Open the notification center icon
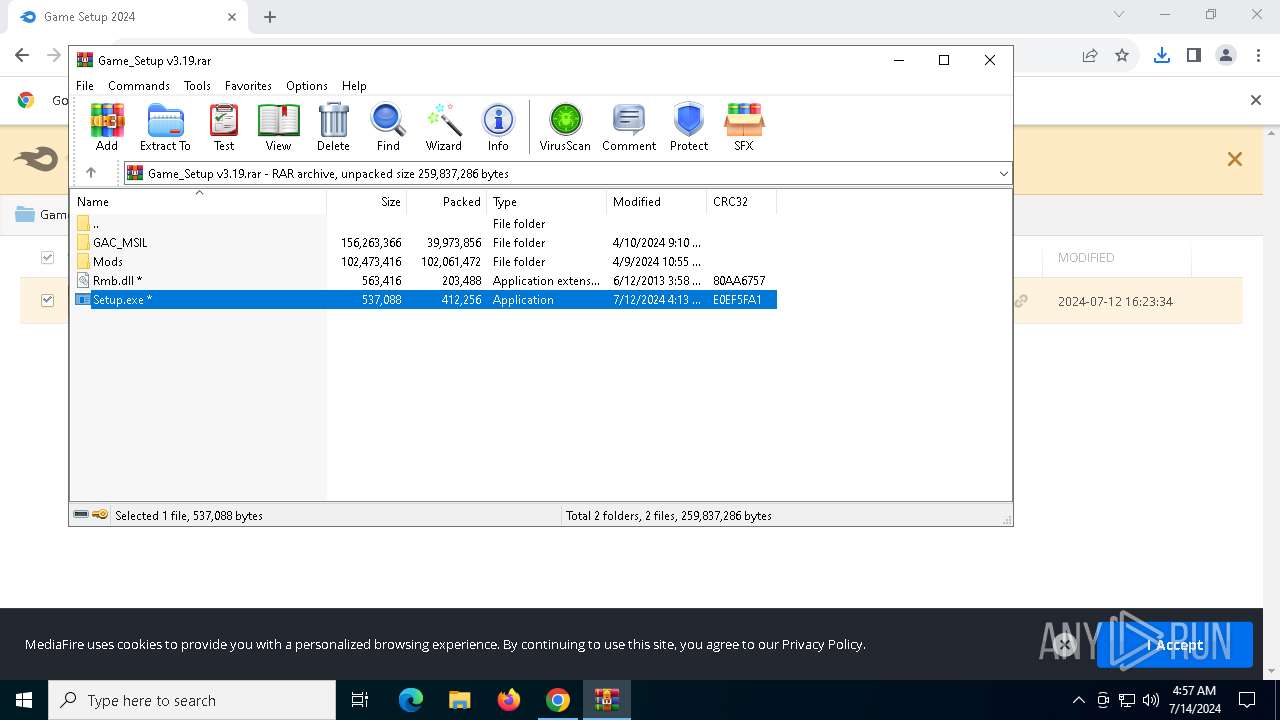Viewport: 1280px width, 720px height. coord(1247,700)
